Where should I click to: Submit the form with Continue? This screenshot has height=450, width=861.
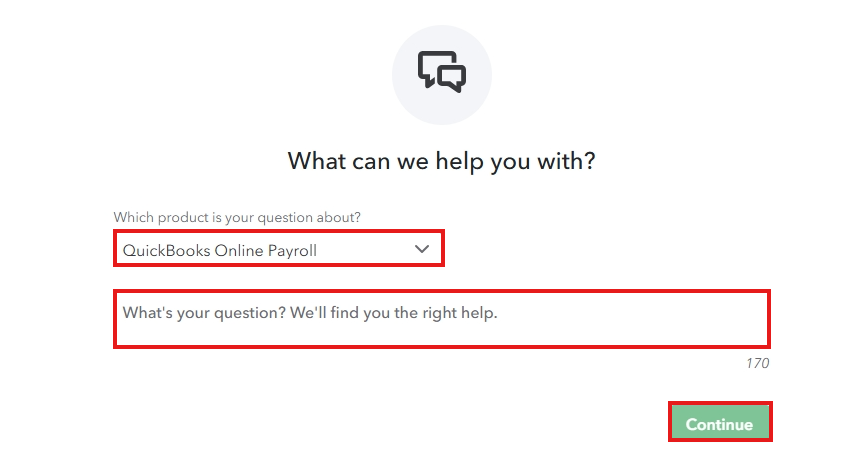[719, 424]
